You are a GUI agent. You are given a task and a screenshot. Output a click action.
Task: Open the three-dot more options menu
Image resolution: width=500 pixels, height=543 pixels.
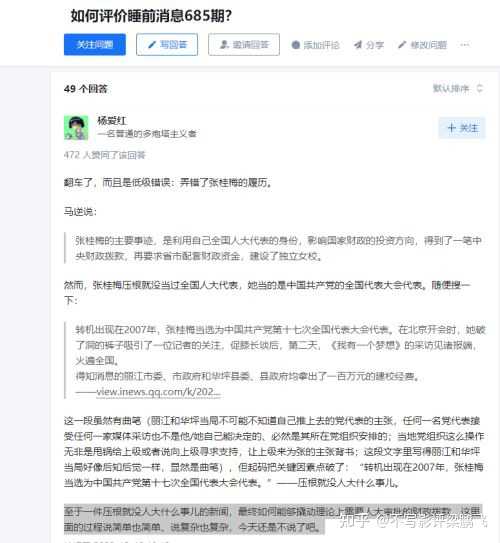[x=465, y=45]
